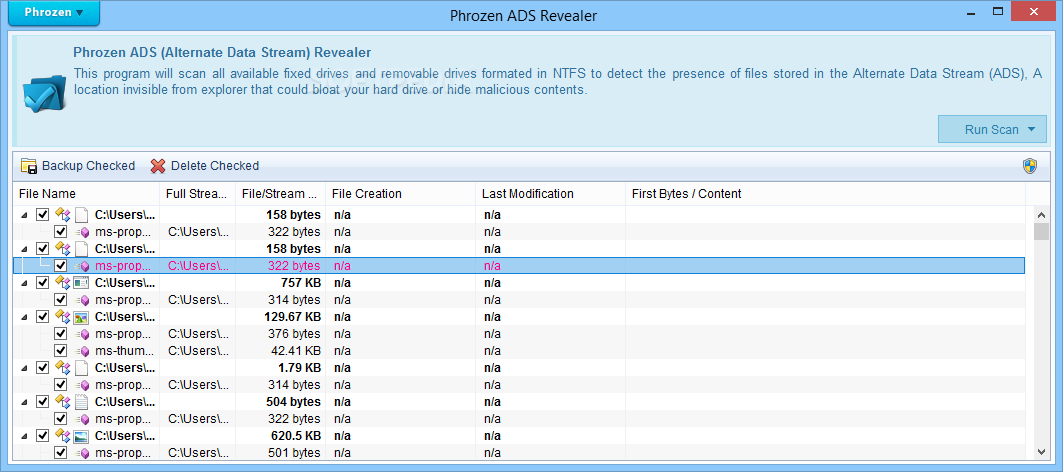Screen dimensions: 1063x472
Task: Uncheck the ms-thum 42.41 KB stream checkbox
Action: 60,351
